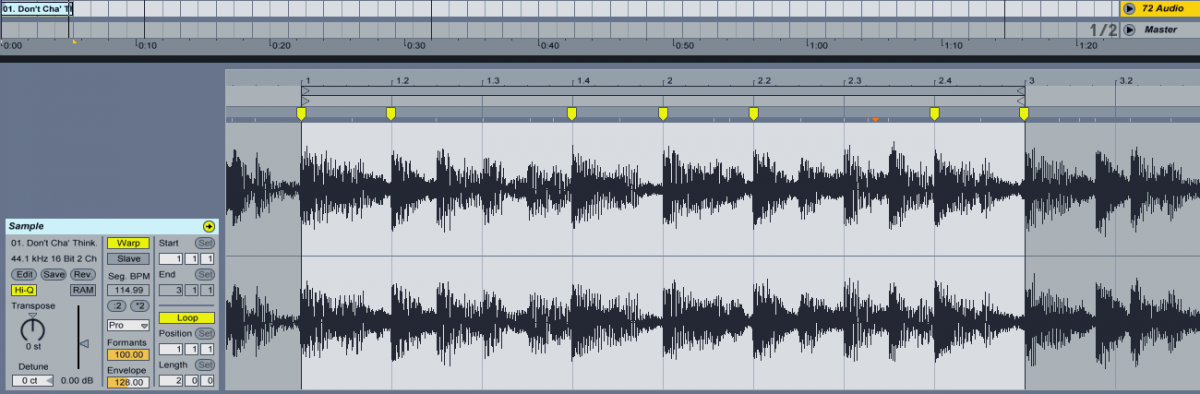This screenshot has width=1200, height=394.
Task: Click the Slave tempo button
Action: [x=128, y=259]
